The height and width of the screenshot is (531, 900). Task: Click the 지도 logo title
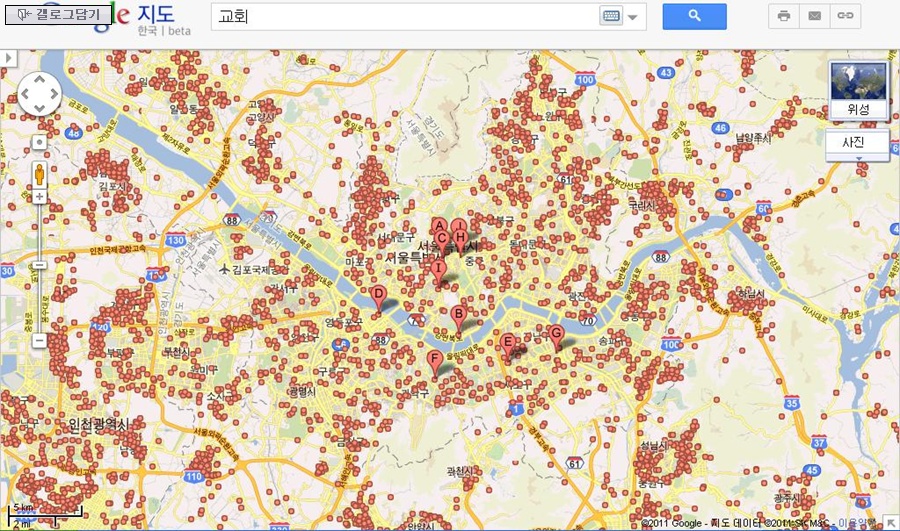(156, 15)
